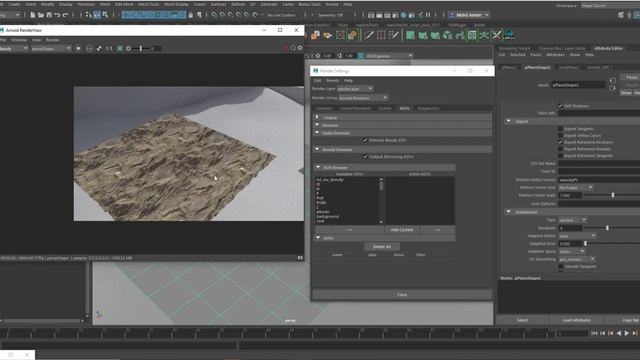Open the subdivision Type dropdown
Screen dimensions: 640x360
573,220
